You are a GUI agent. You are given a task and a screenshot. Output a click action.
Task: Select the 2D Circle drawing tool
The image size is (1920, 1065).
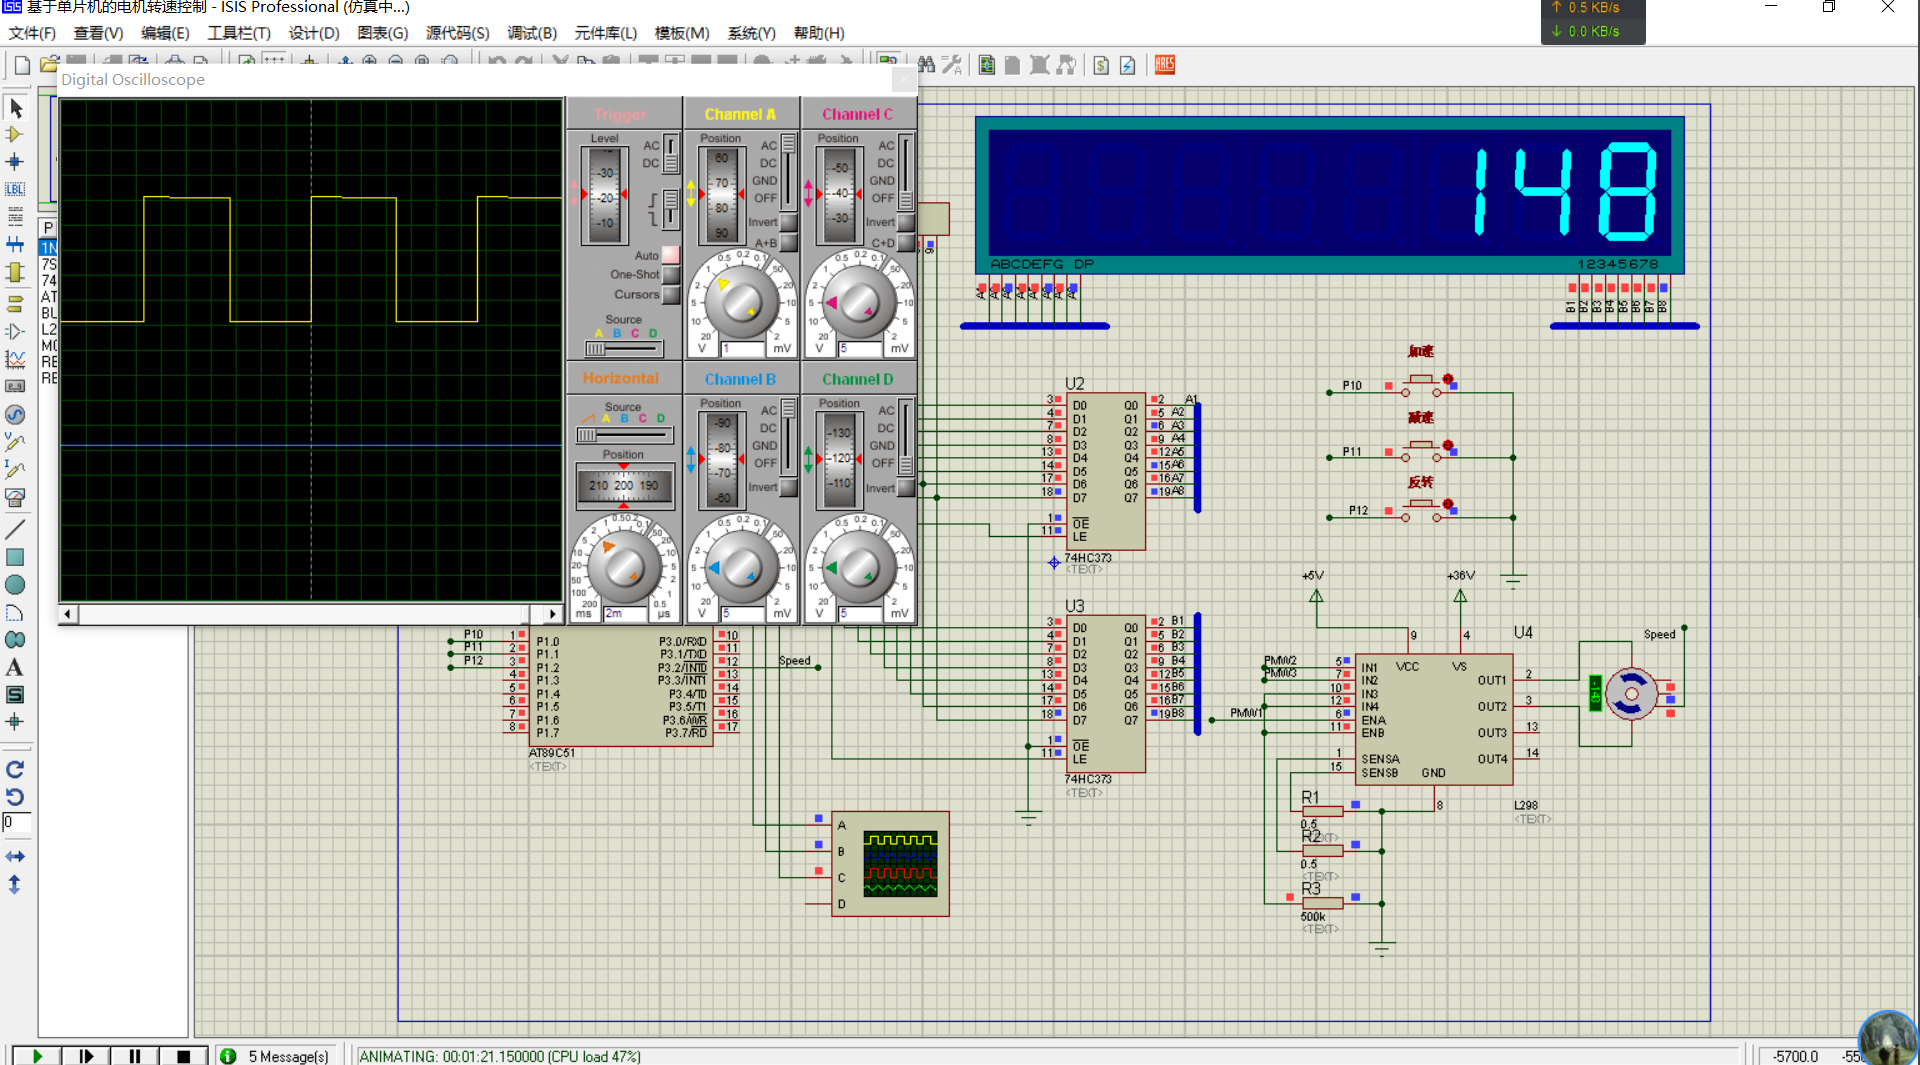15,585
